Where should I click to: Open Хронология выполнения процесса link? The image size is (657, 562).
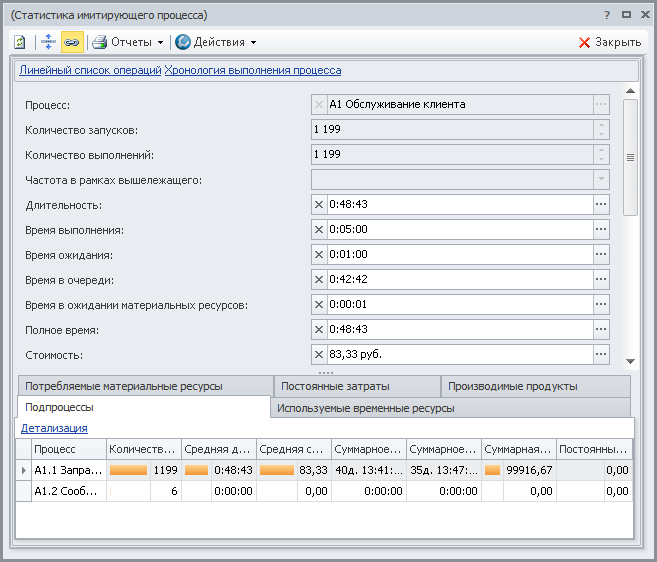pos(253,70)
